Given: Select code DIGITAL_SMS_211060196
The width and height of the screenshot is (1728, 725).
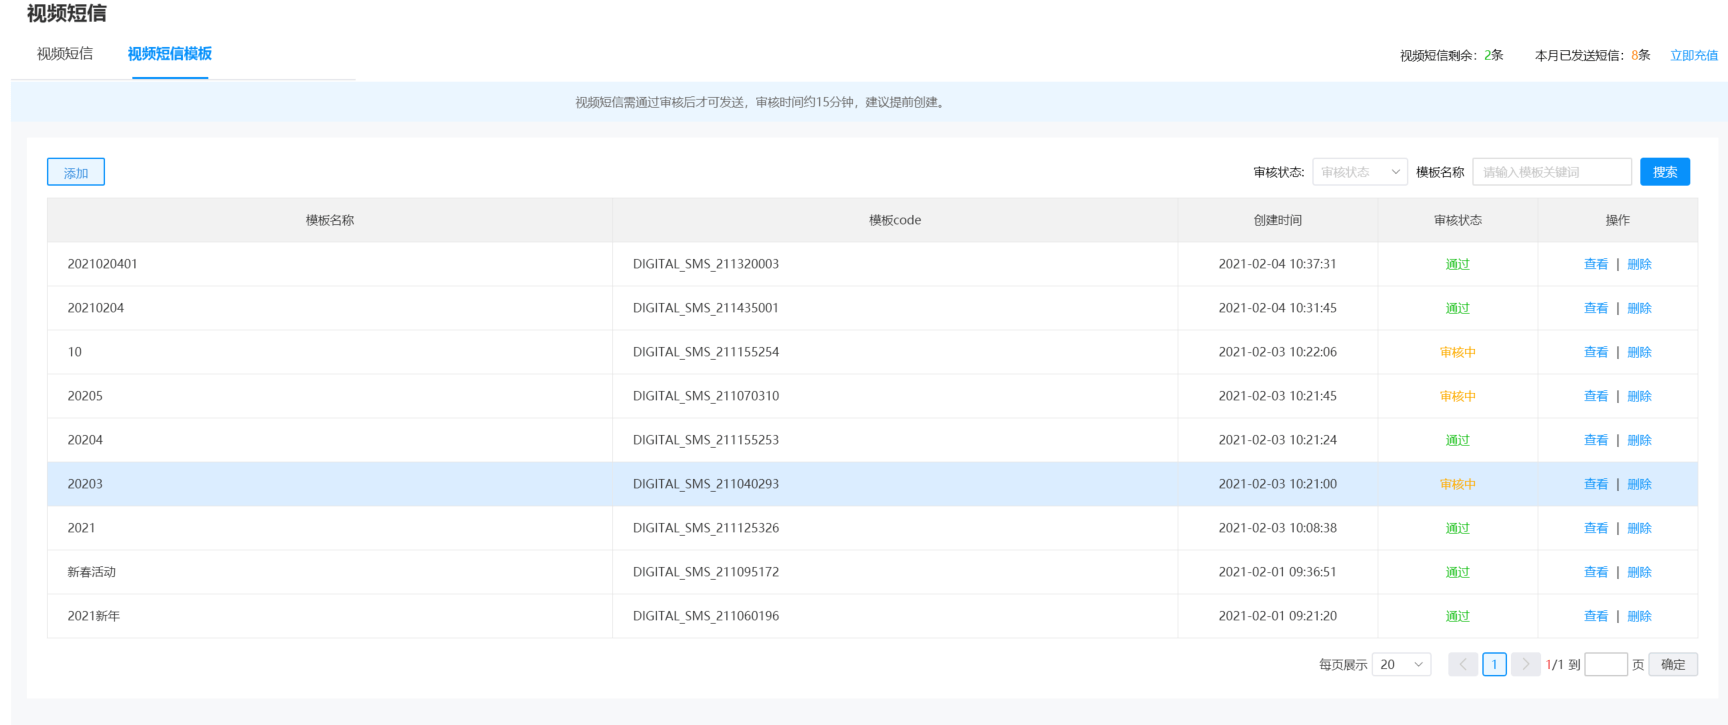Looking at the screenshot, I should click(x=706, y=616).
